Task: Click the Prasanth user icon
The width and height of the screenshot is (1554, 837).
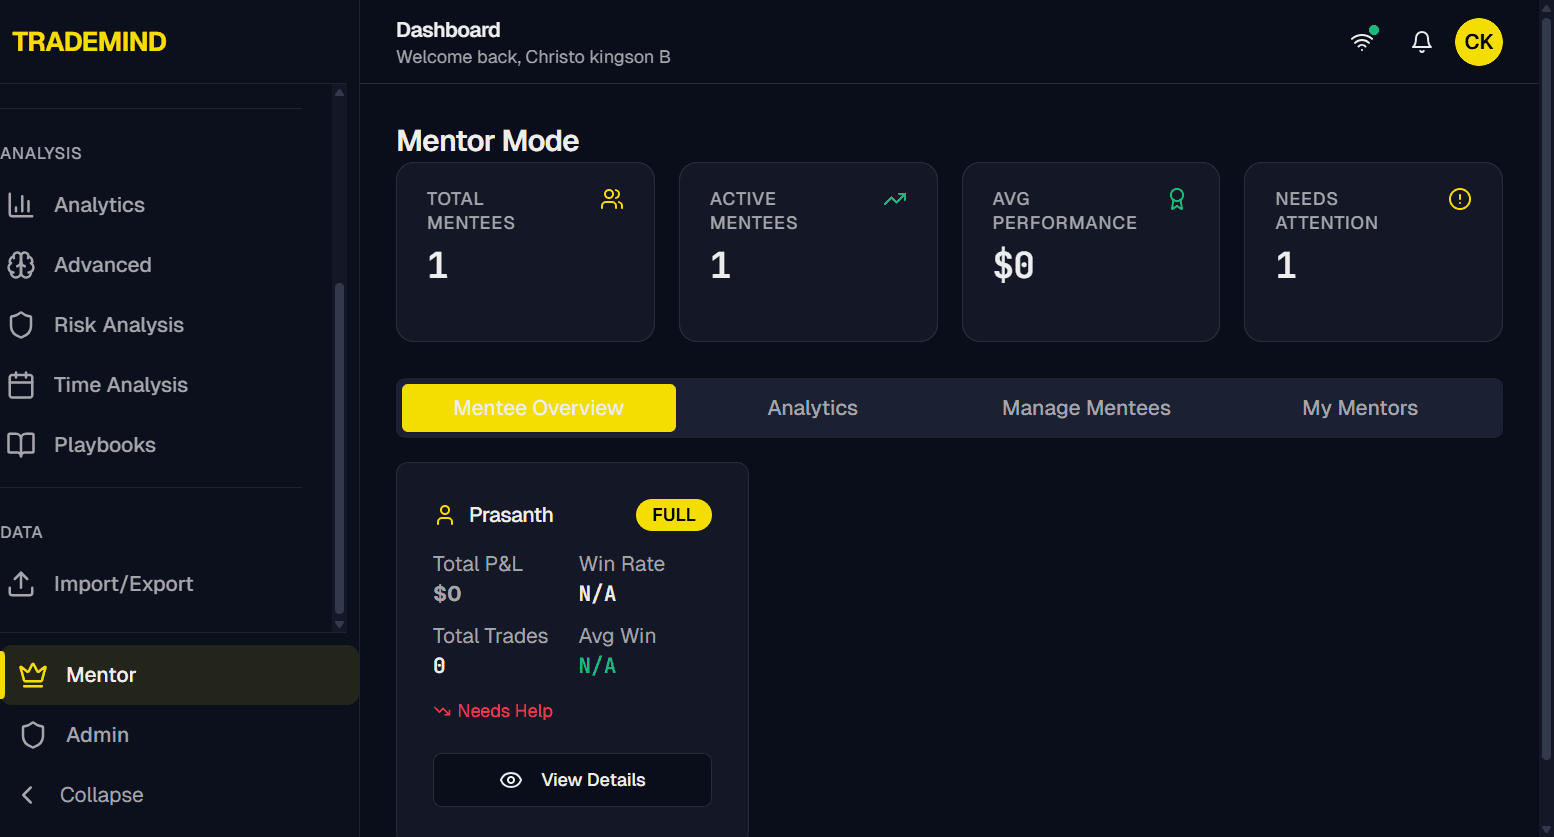Action: coord(445,515)
